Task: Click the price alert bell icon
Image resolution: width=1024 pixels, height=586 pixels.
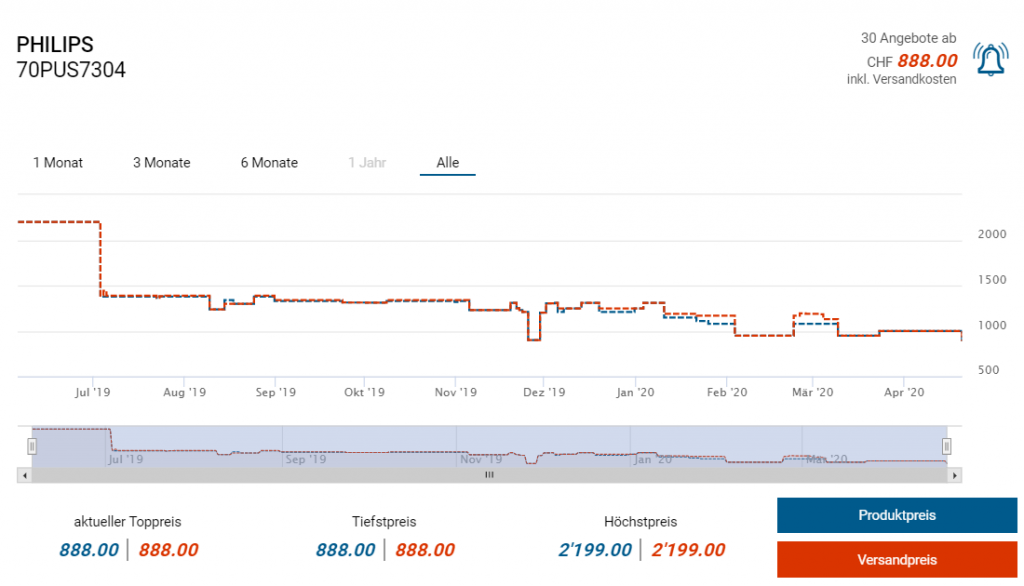Action: 990,61
